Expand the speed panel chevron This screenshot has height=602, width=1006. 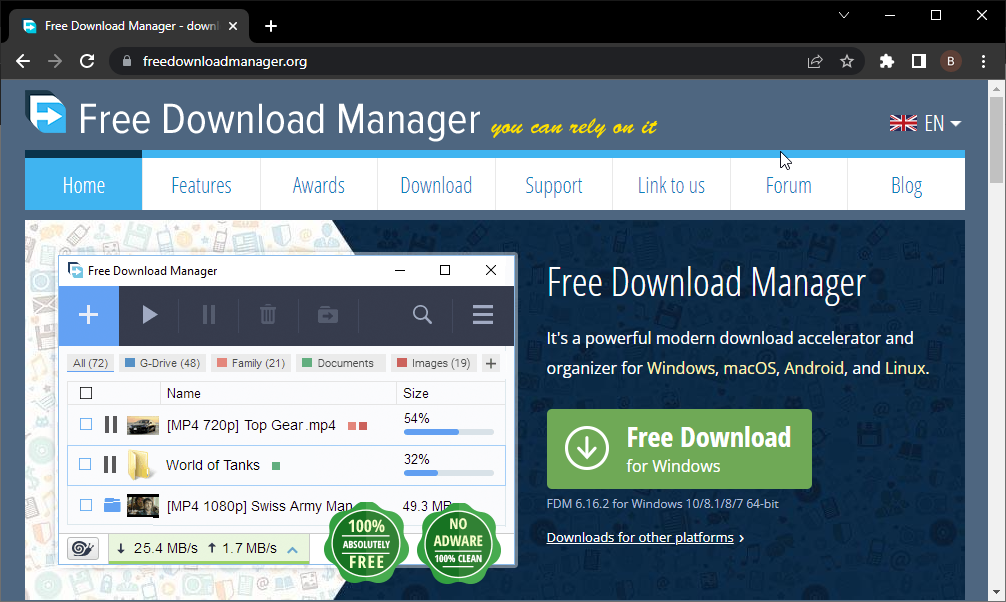pos(293,549)
